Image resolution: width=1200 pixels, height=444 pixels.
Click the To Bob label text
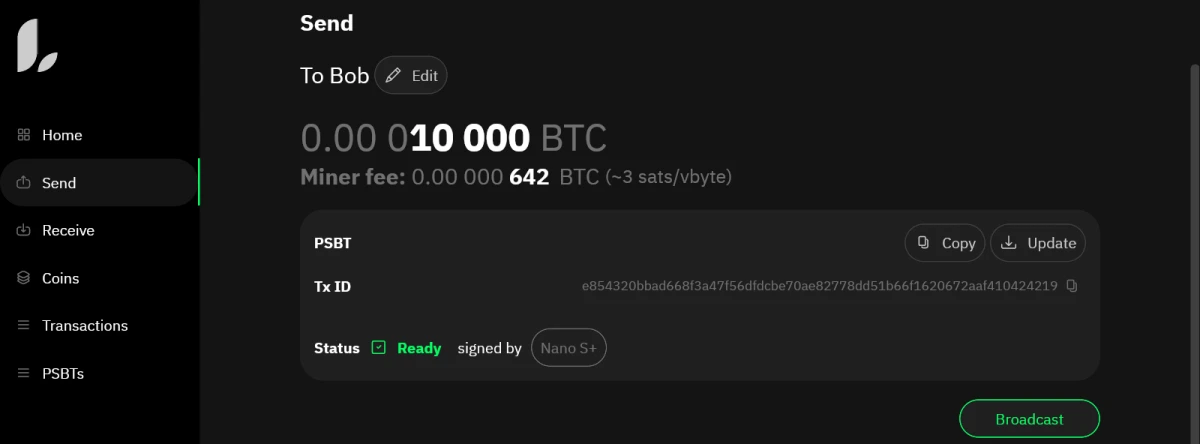pos(334,76)
